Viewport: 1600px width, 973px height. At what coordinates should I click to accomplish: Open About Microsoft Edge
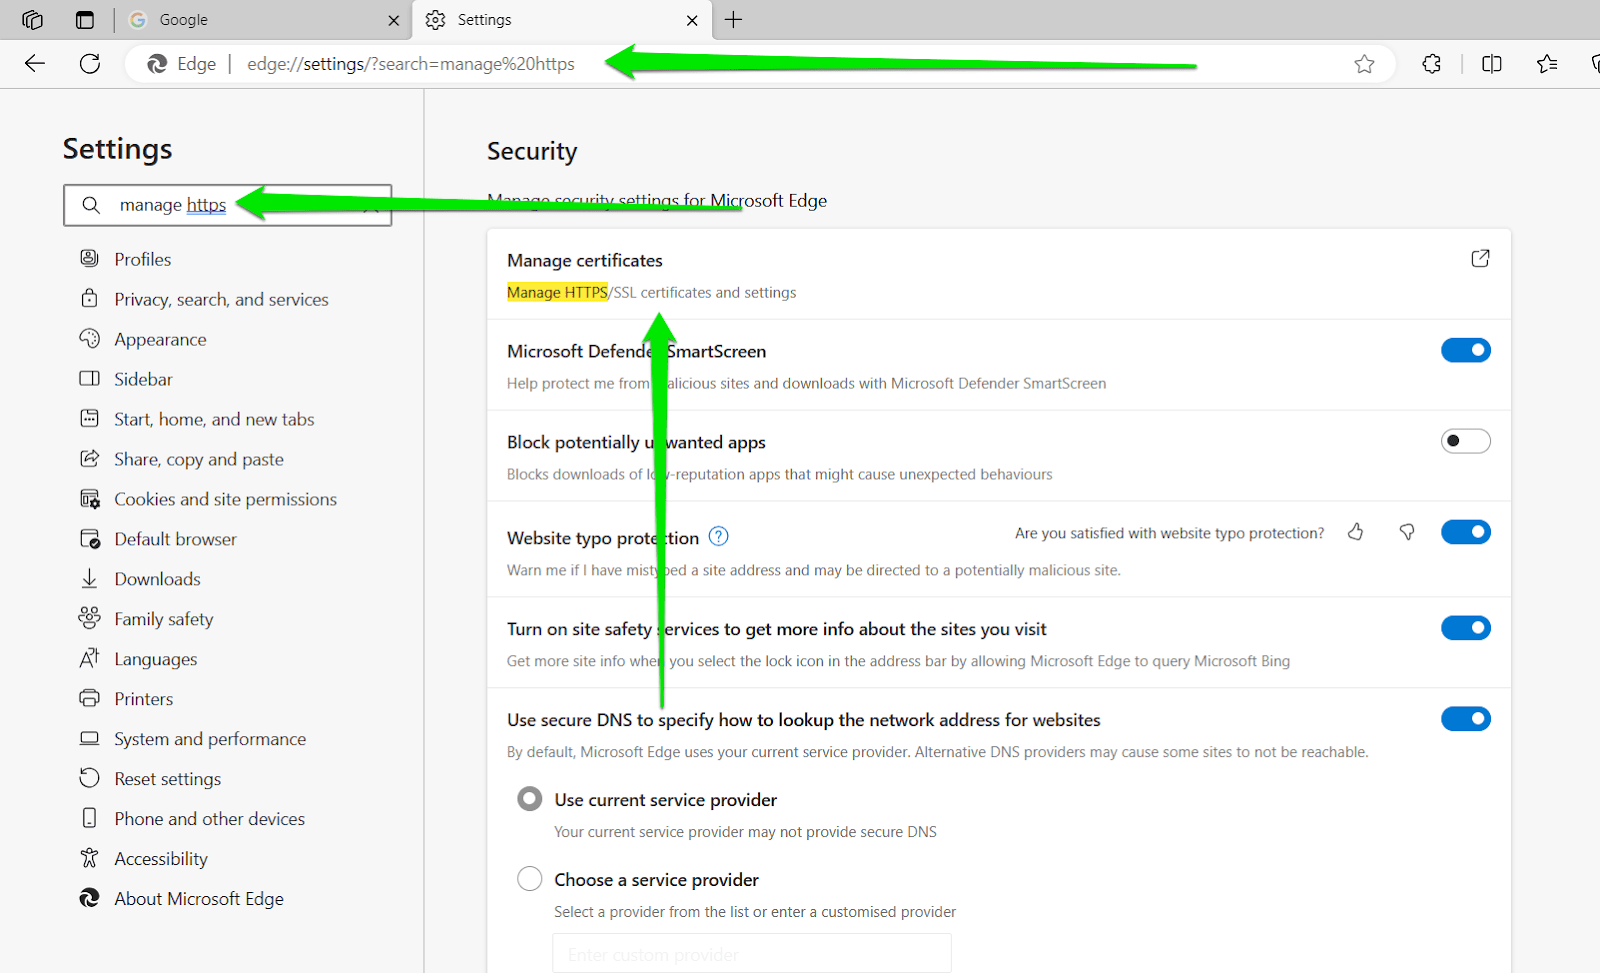point(199,899)
